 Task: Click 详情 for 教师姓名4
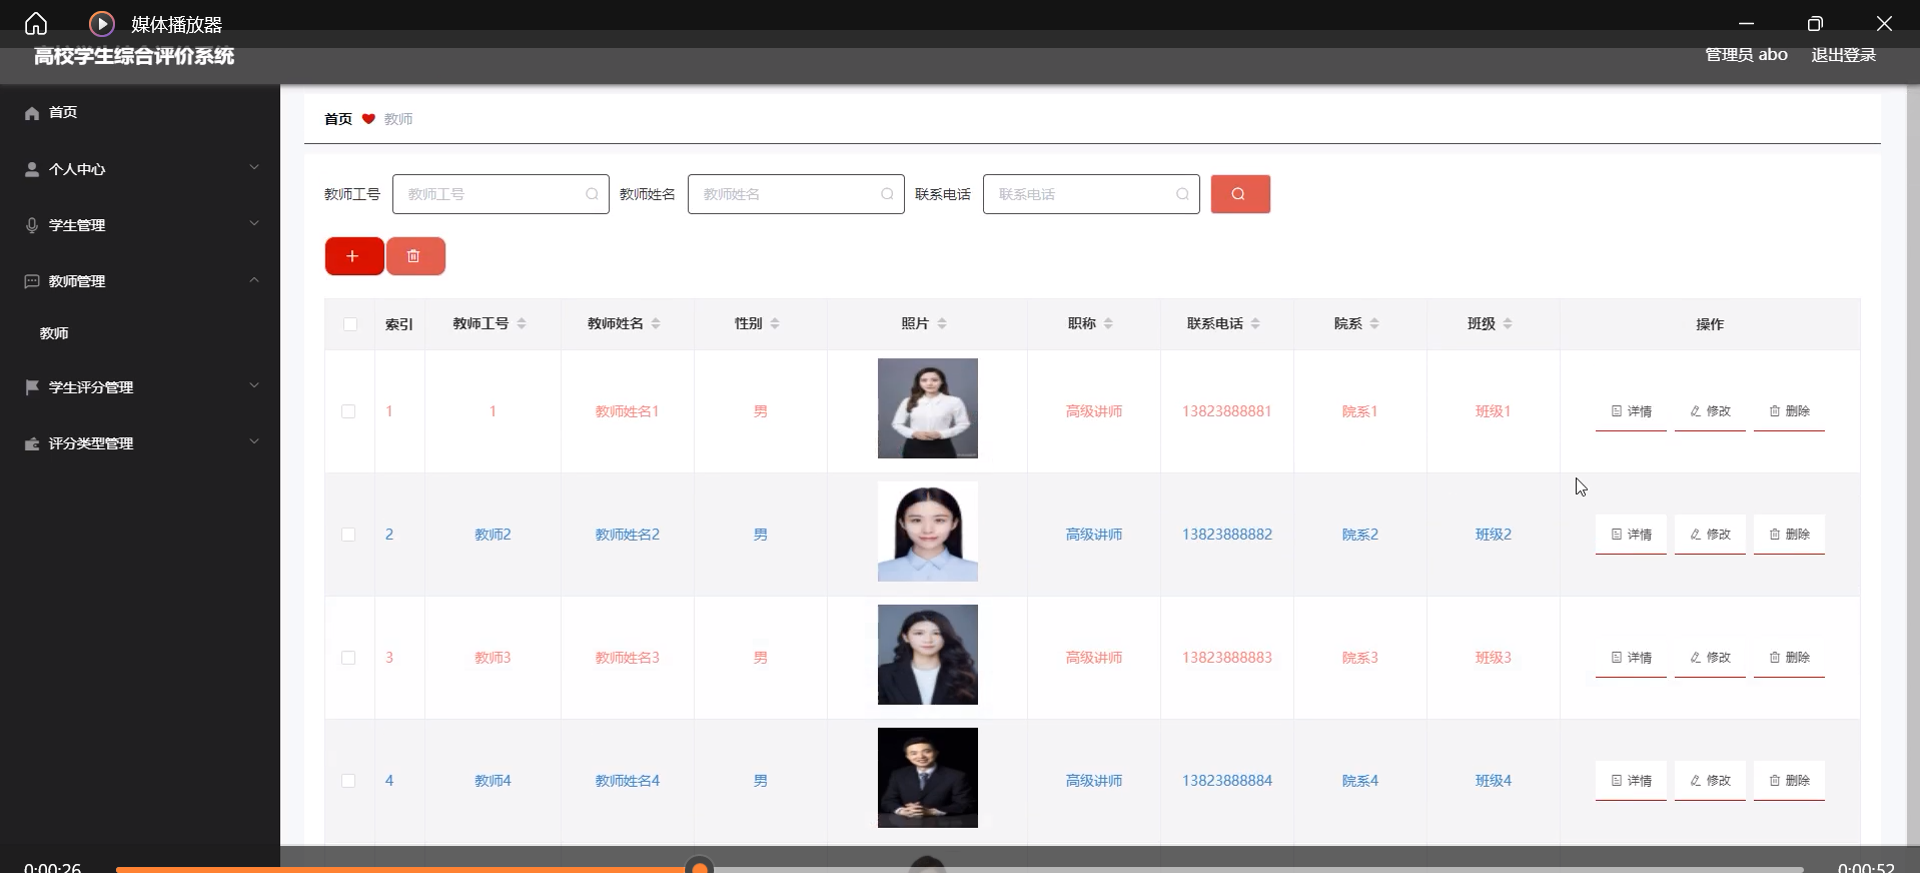tap(1631, 780)
